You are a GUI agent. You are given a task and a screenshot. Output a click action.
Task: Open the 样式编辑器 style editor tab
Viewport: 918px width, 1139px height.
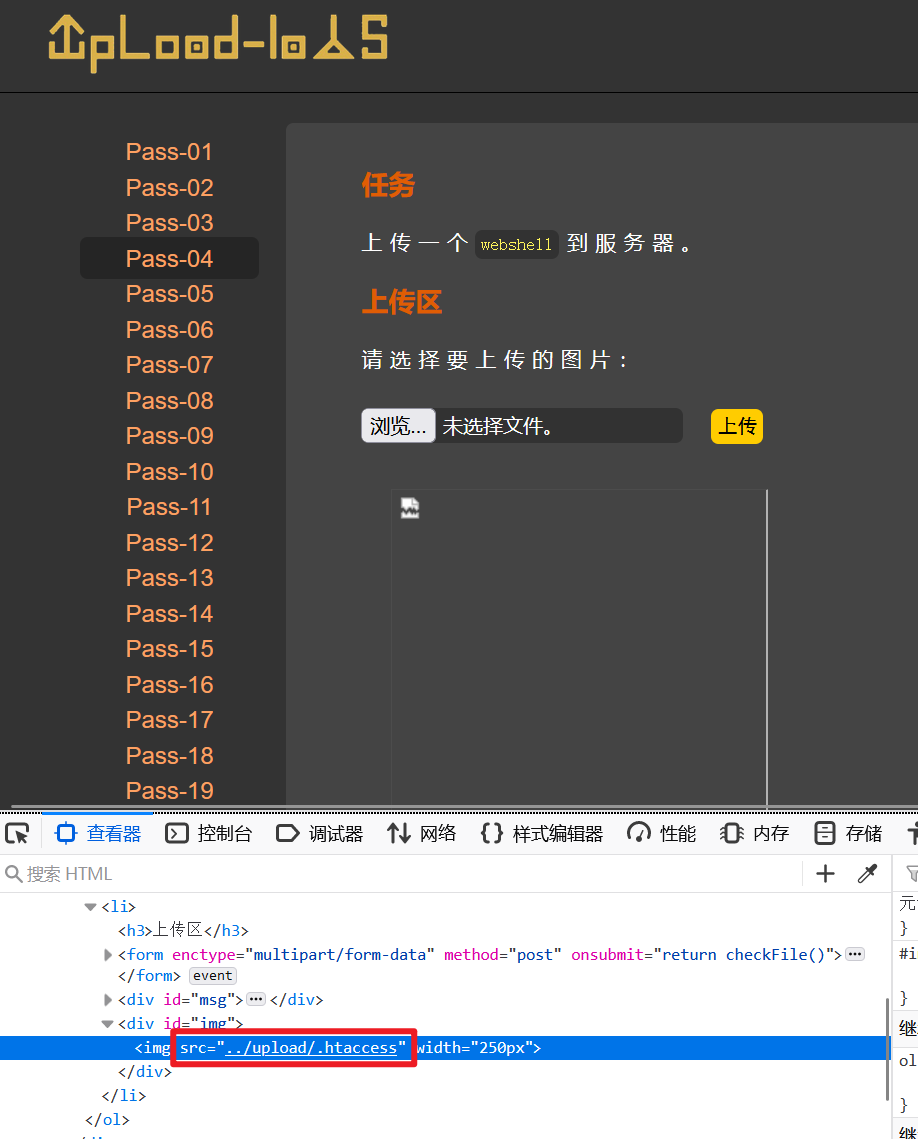[x=542, y=833]
